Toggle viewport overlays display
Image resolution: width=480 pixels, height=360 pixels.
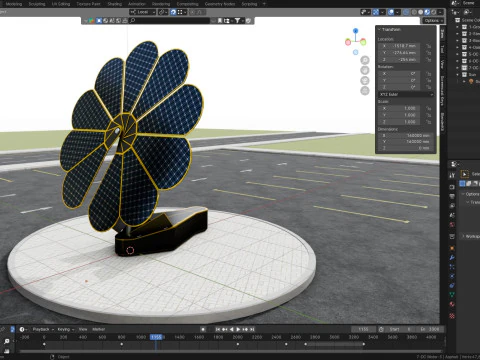tap(391, 12)
